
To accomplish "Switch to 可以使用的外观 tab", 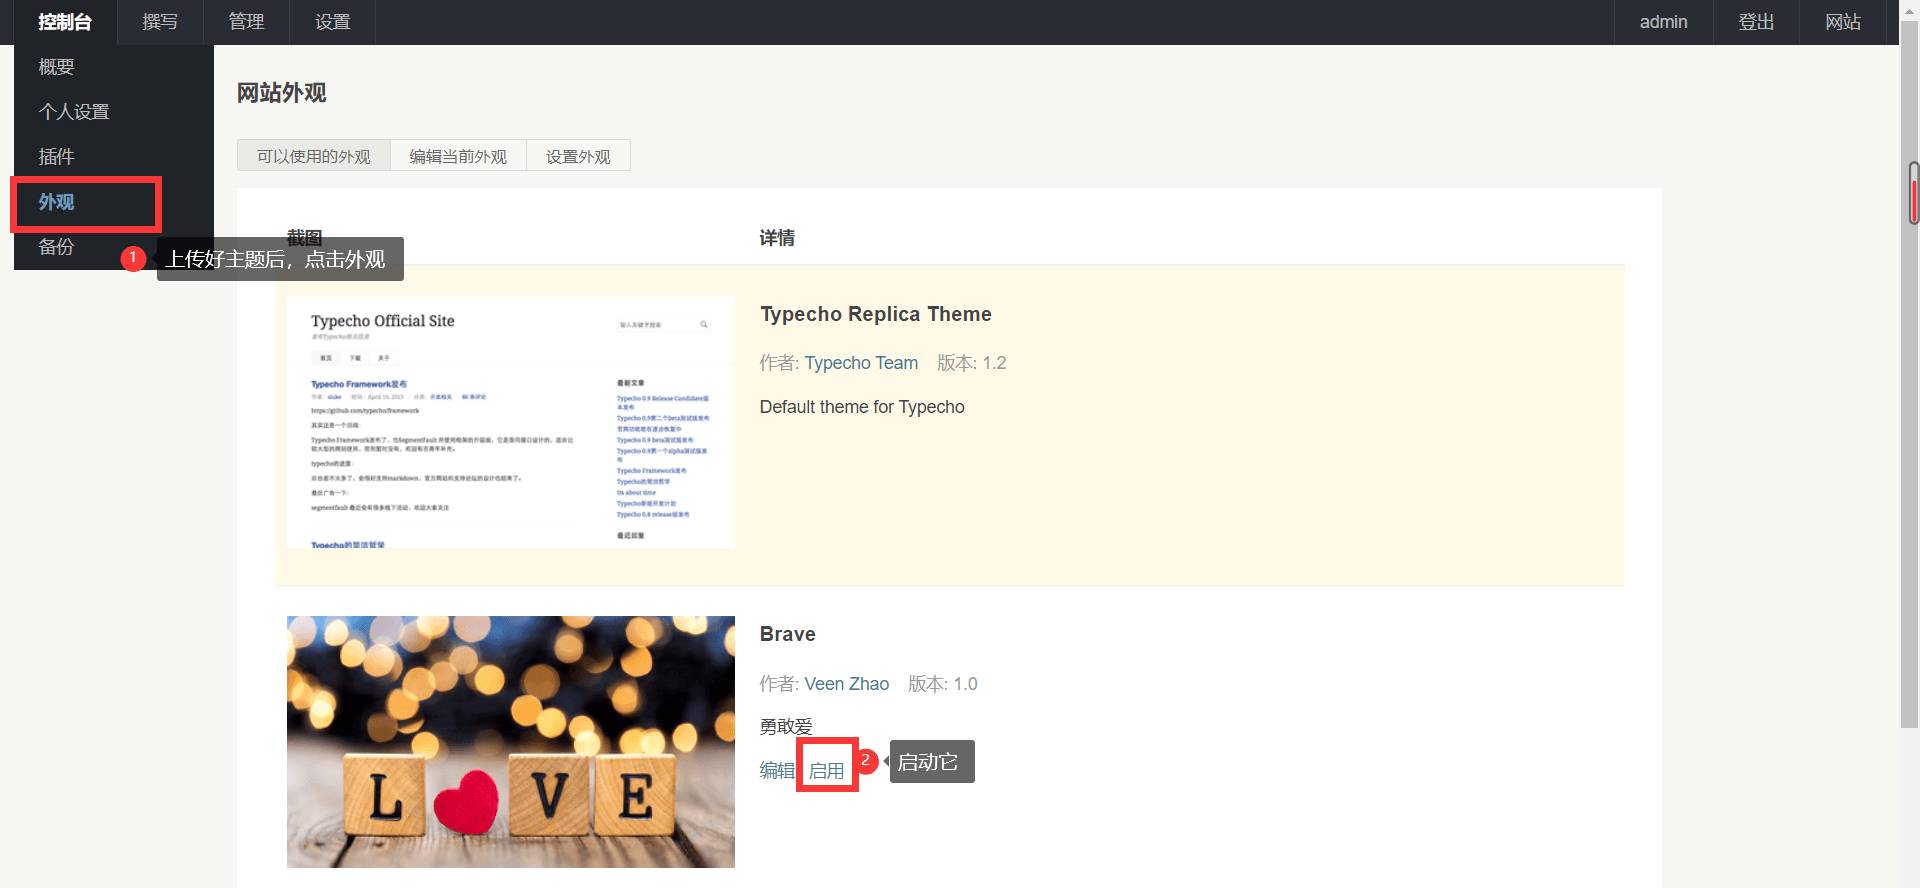I will coord(313,156).
